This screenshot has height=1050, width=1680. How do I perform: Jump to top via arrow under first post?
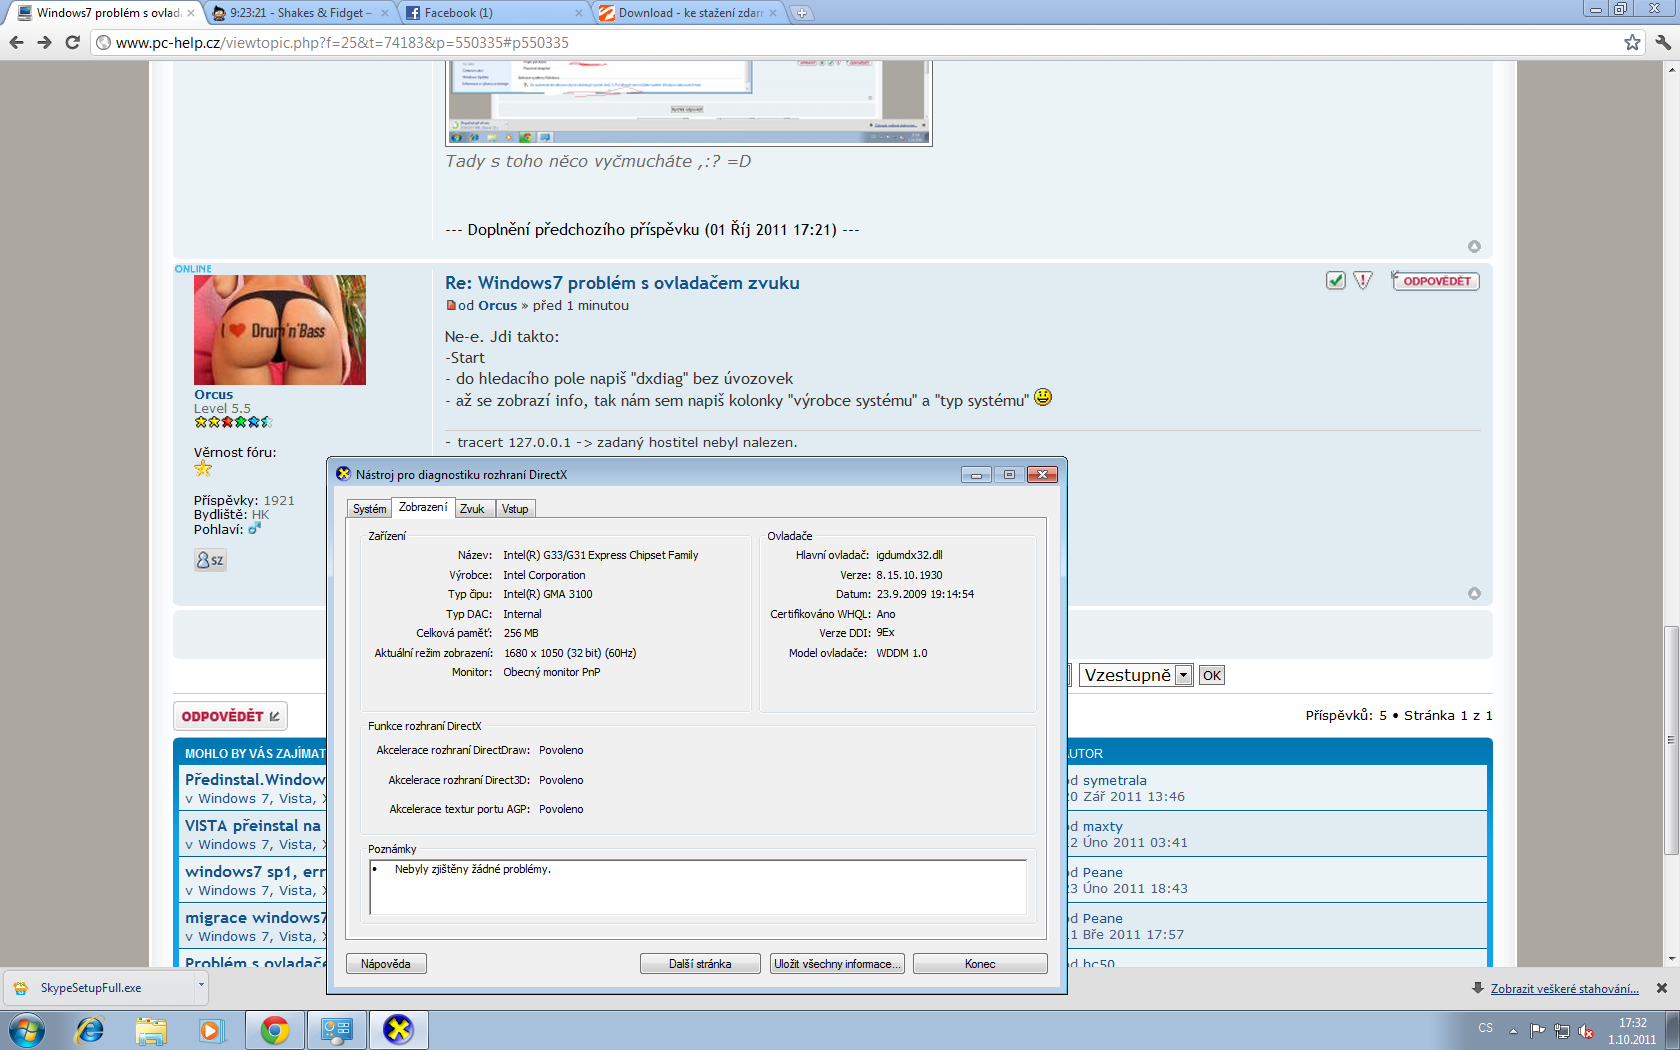[x=1474, y=246]
